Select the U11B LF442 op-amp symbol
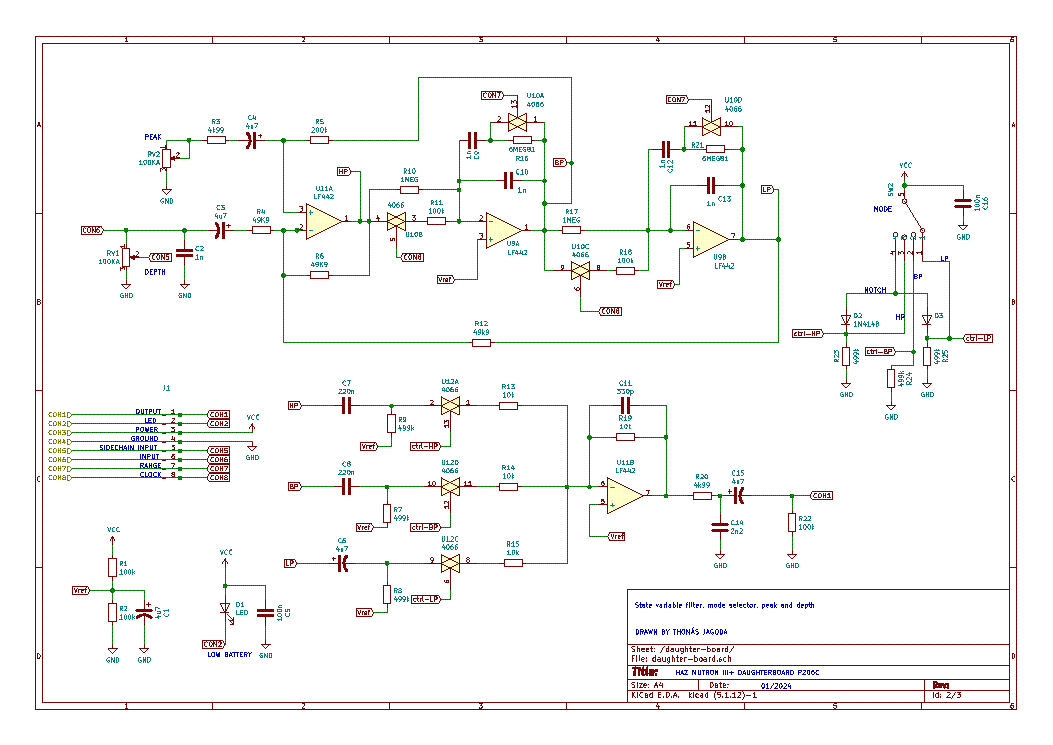Image resolution: width=1053 pixels, height=745 pixels. (625, 496)
